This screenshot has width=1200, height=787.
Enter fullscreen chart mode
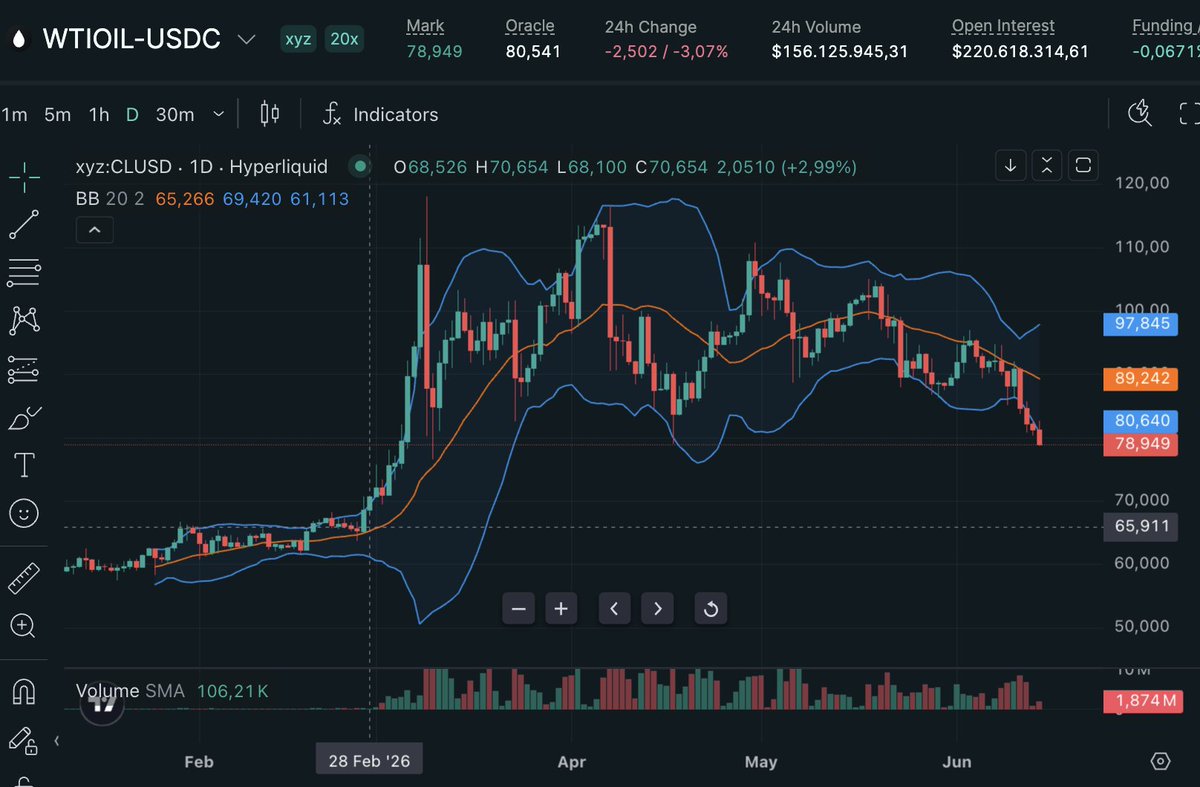click(x=1188, y=113)
